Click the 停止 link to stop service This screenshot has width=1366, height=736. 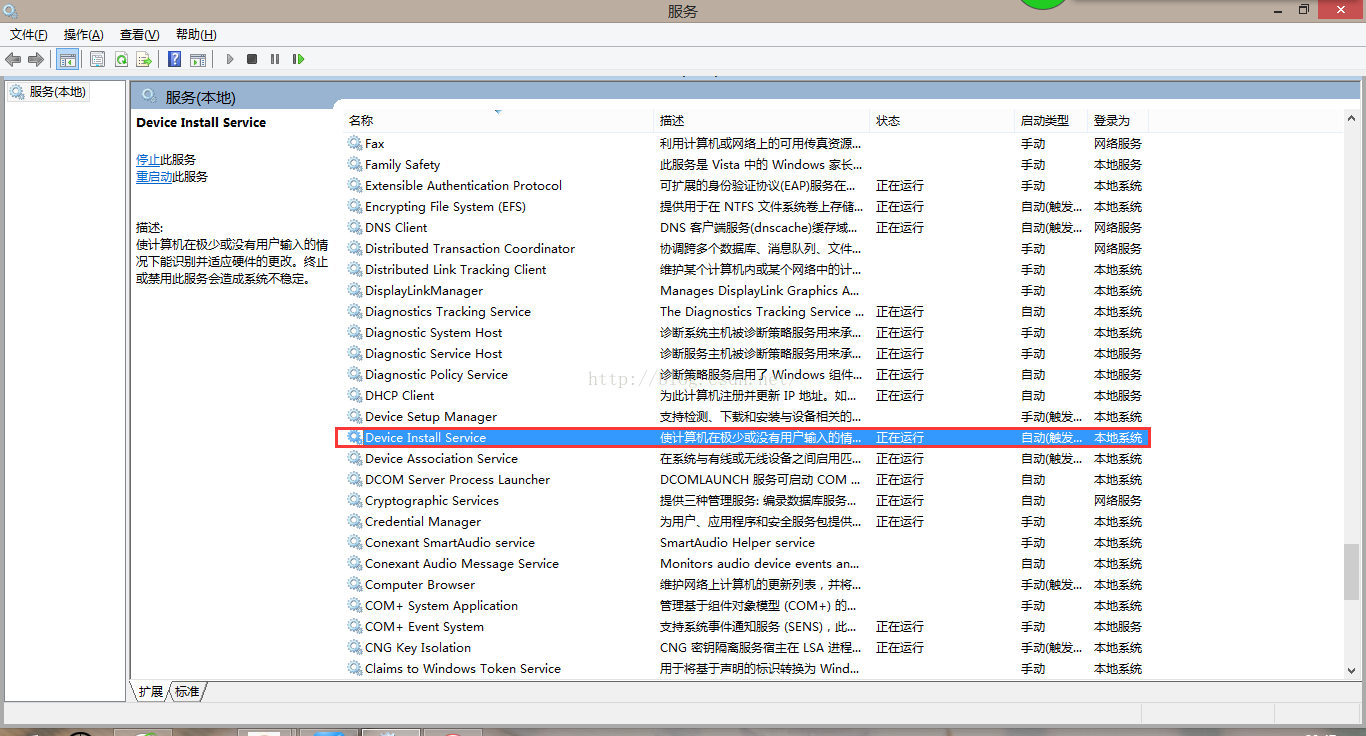pos(148,159)
